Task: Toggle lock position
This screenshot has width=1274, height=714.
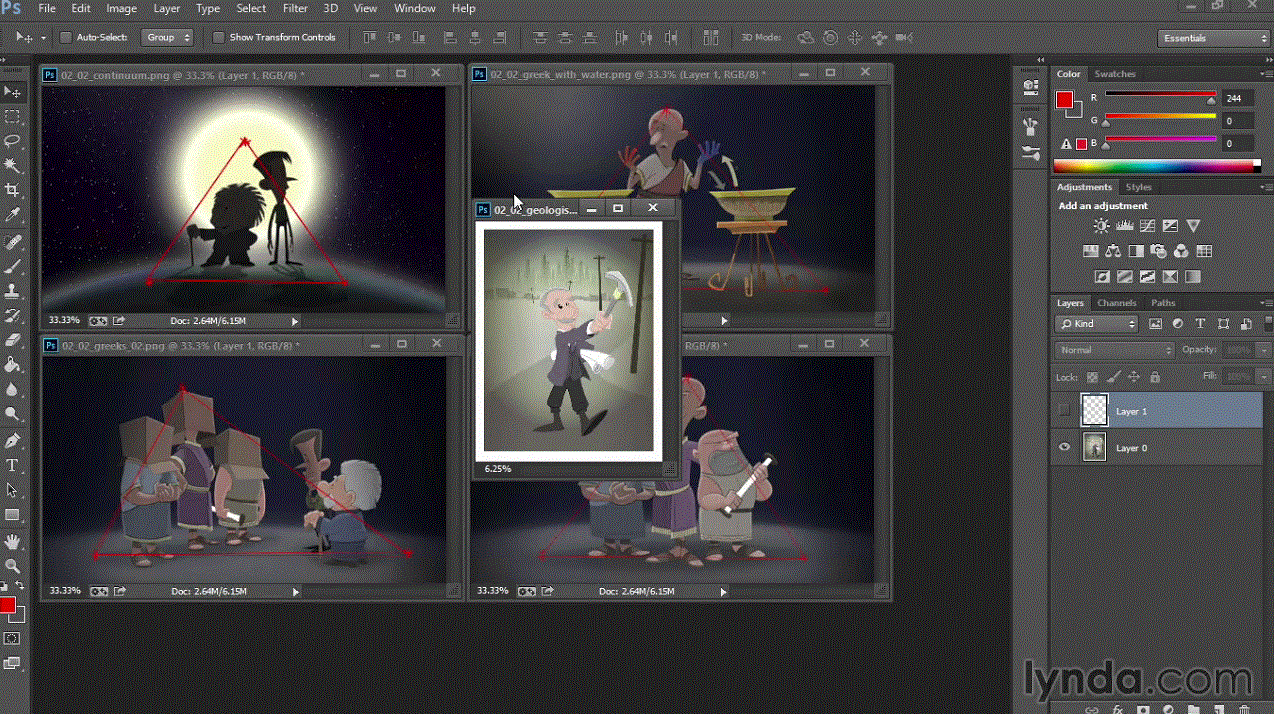Action: click(x=1134, y=377)
